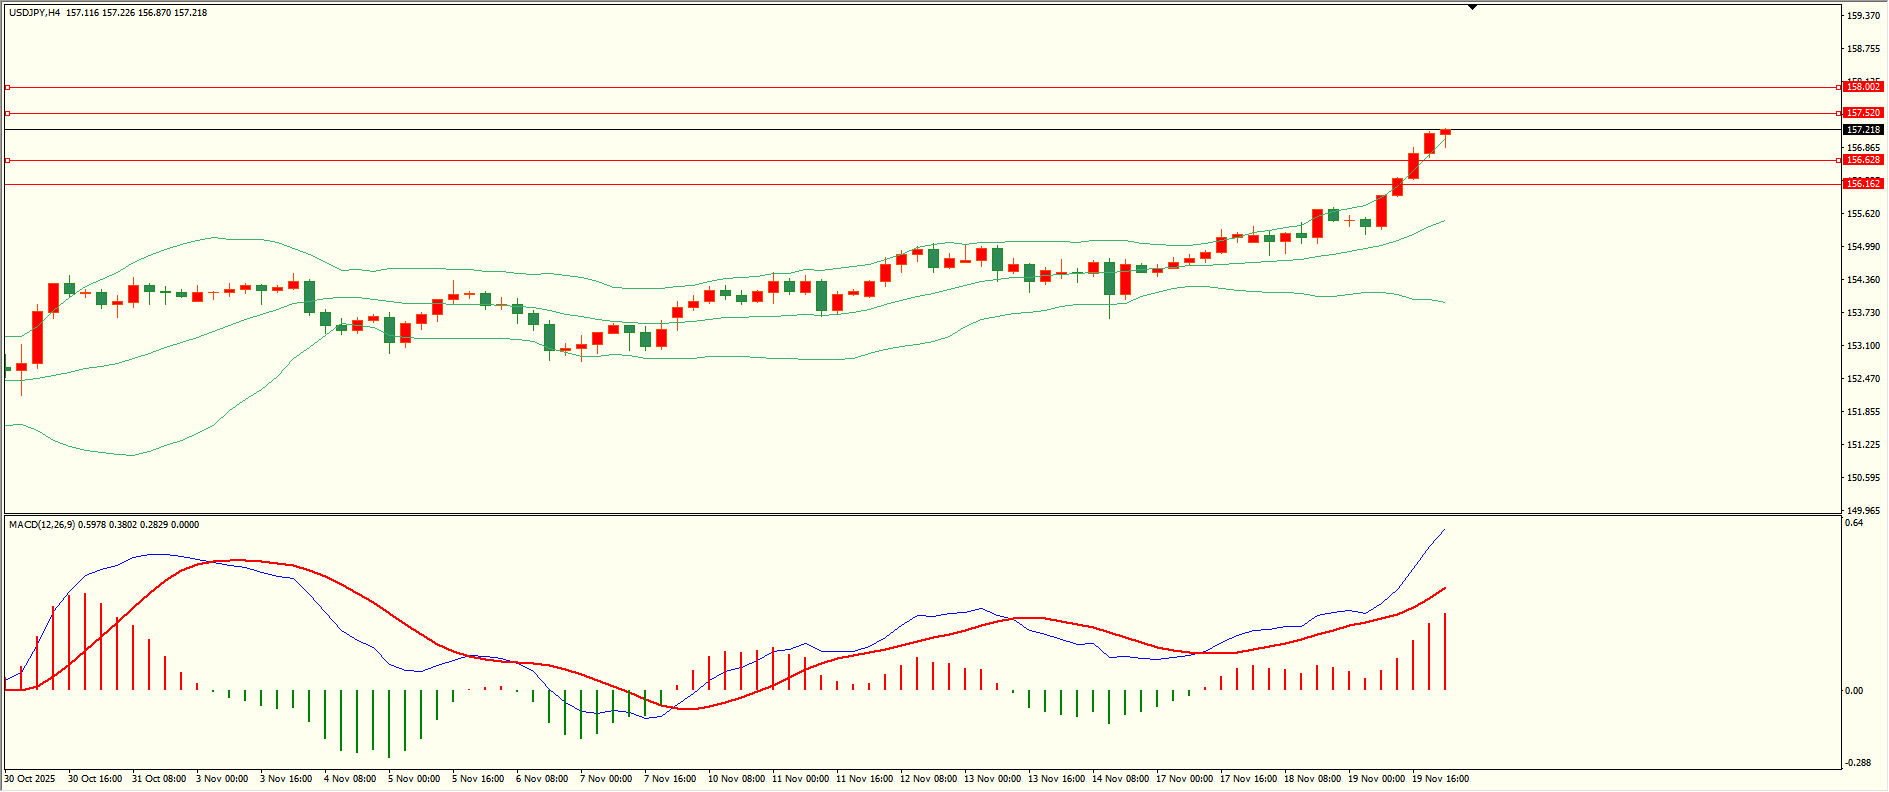1889x792 pixels.
Task: Click the red 156.162 price label
Action: tap(1863, 184)
